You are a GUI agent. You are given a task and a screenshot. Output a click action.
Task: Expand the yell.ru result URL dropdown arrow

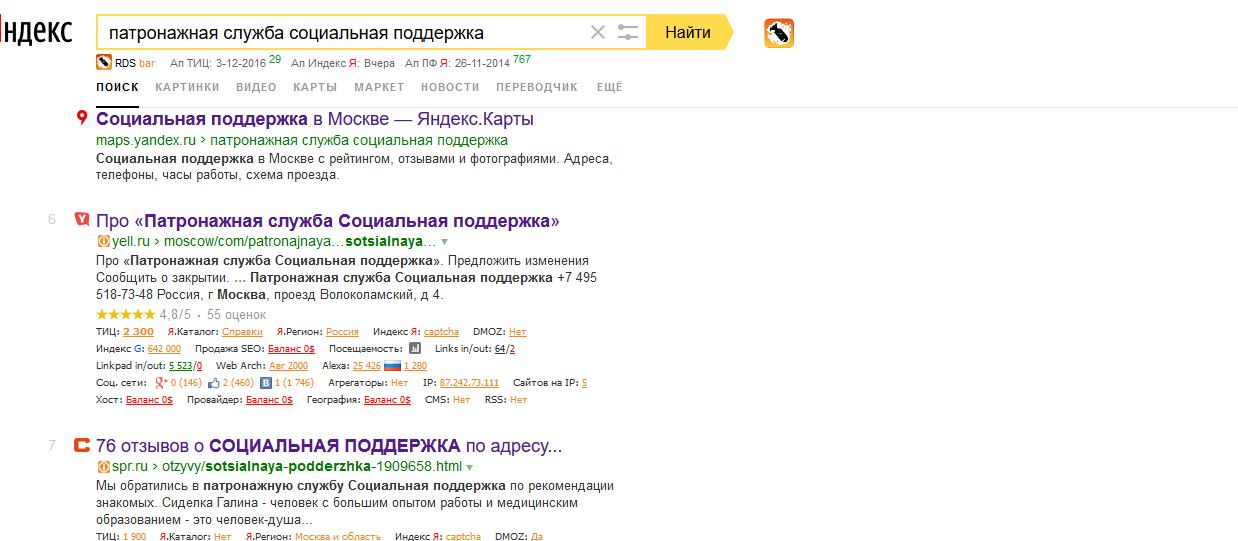(445, 242)
